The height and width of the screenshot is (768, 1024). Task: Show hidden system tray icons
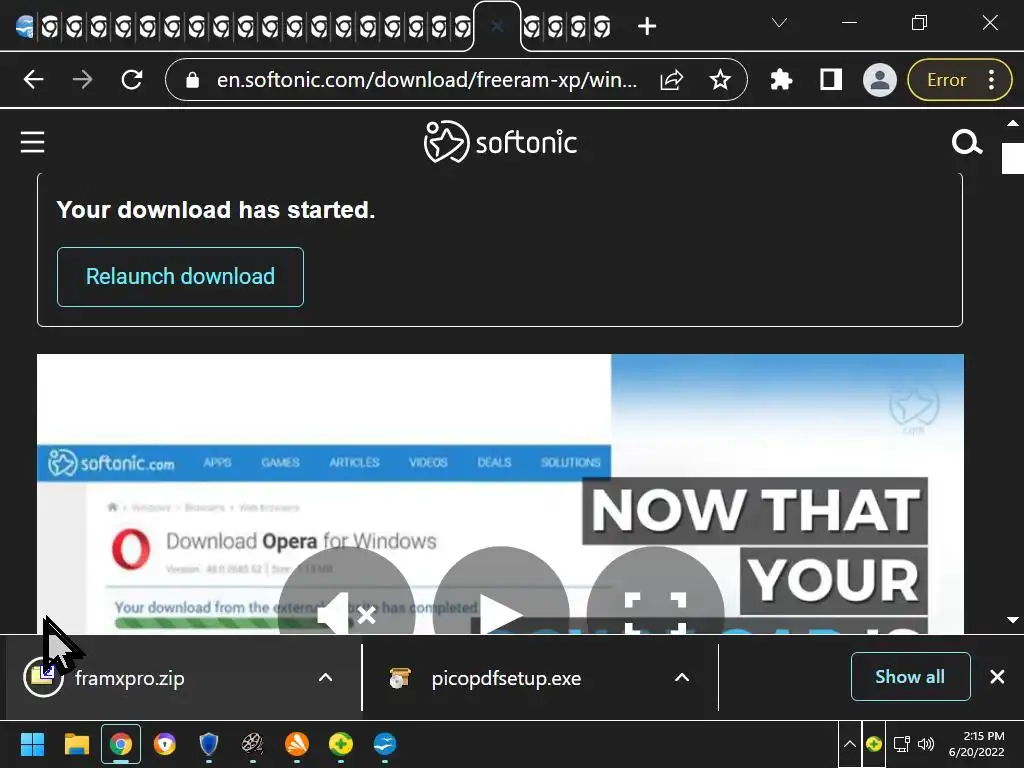point(850,744)
